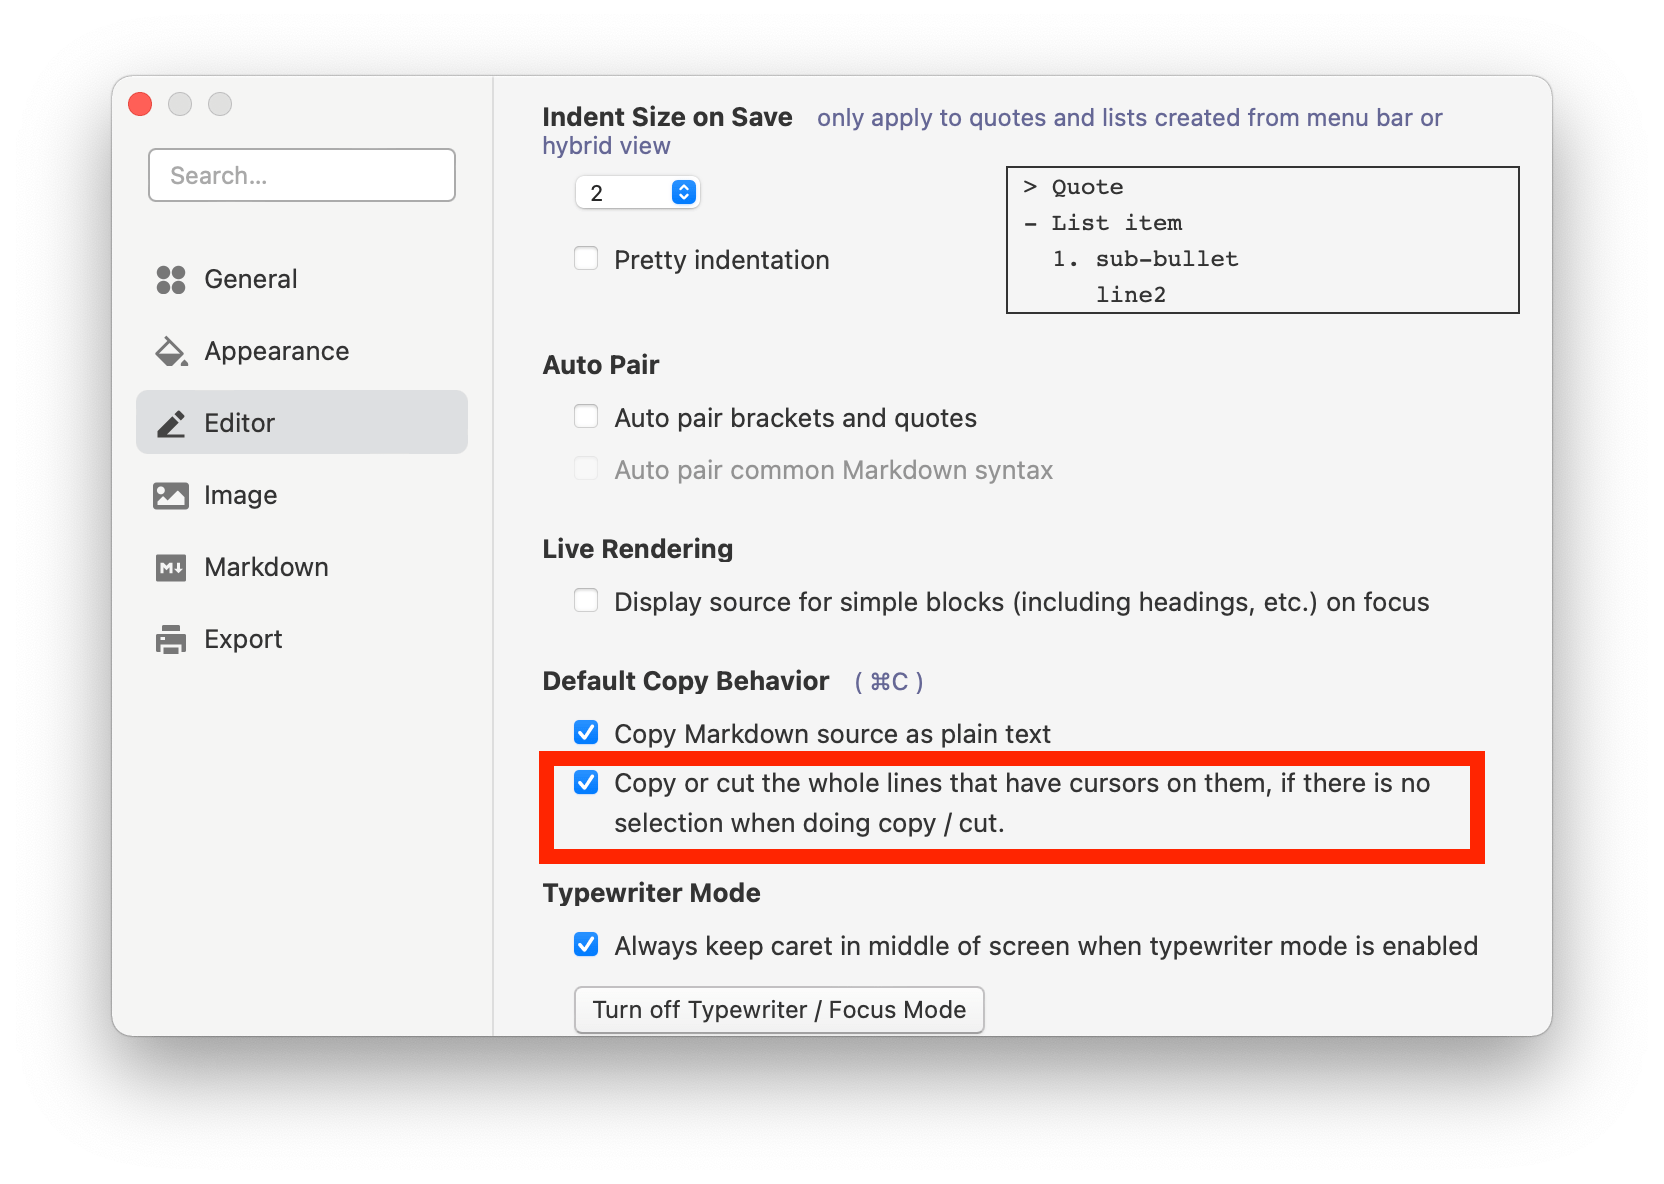Click the preferences Search field
The height and width of the screenshot is (1184, 1664).
coord(302,176)
